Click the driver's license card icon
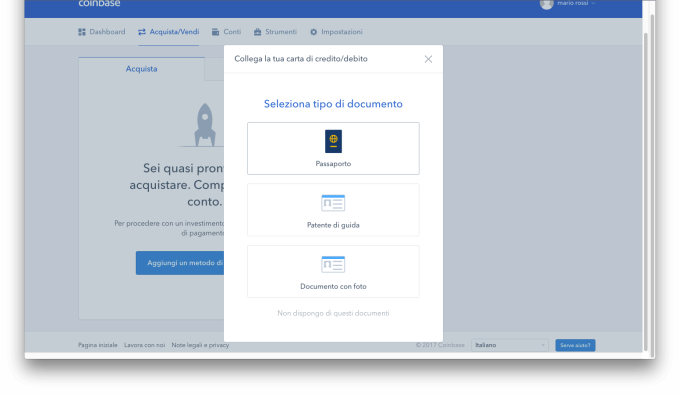Viewport: 680px width, 394px height. (x=333, y=203)
